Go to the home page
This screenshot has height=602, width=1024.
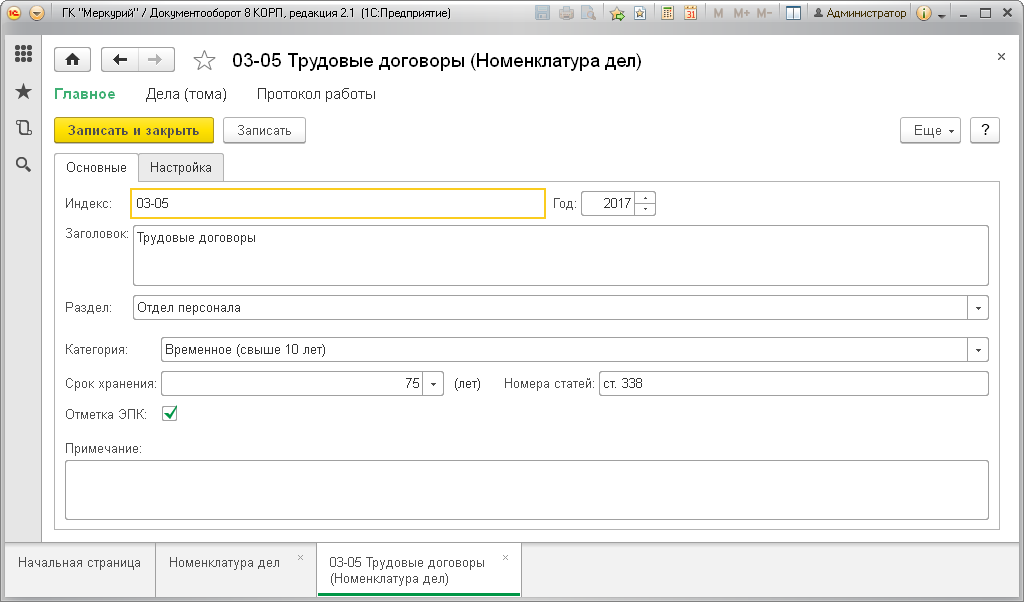click(x=72, y=60)
